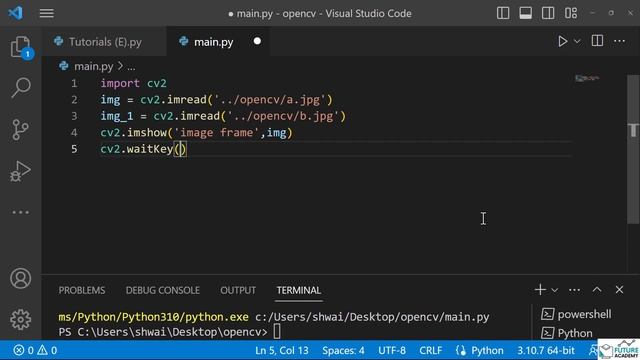Open the OUTPUT panel tab
The width and height of the screenshot is (640, 360).
(238, 290)
